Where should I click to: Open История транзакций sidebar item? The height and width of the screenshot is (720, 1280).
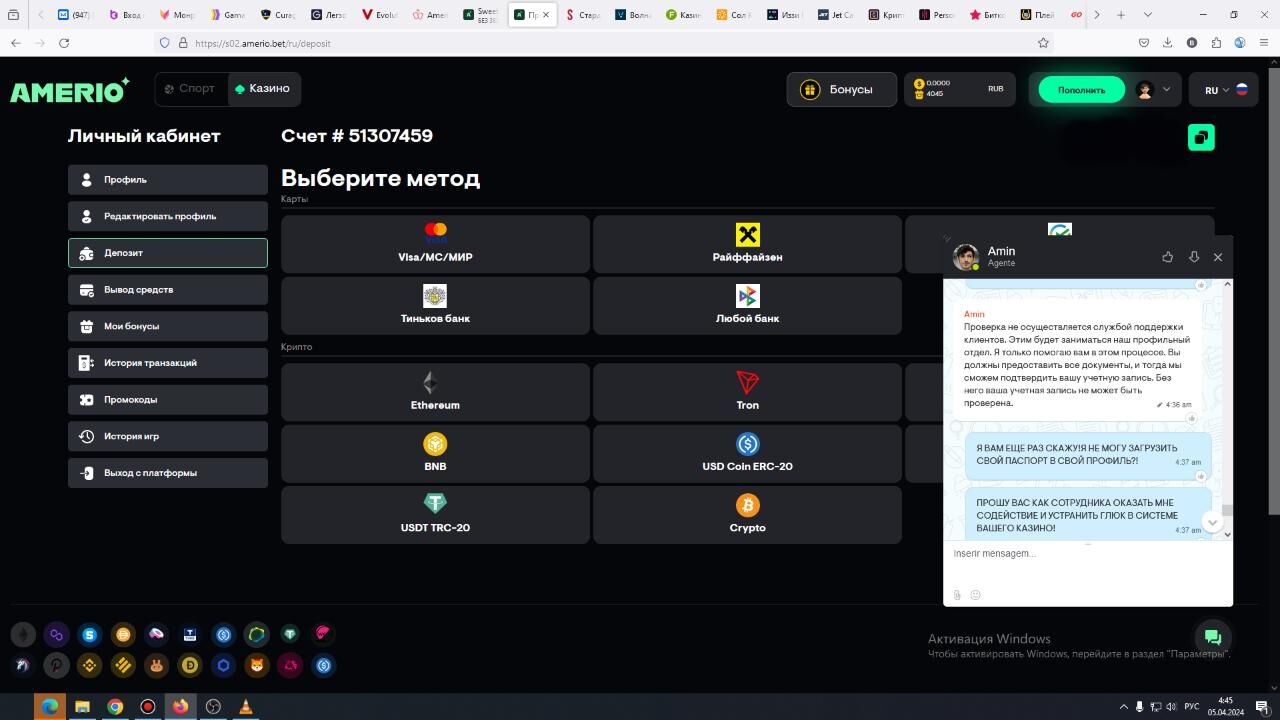pos(168,363)
